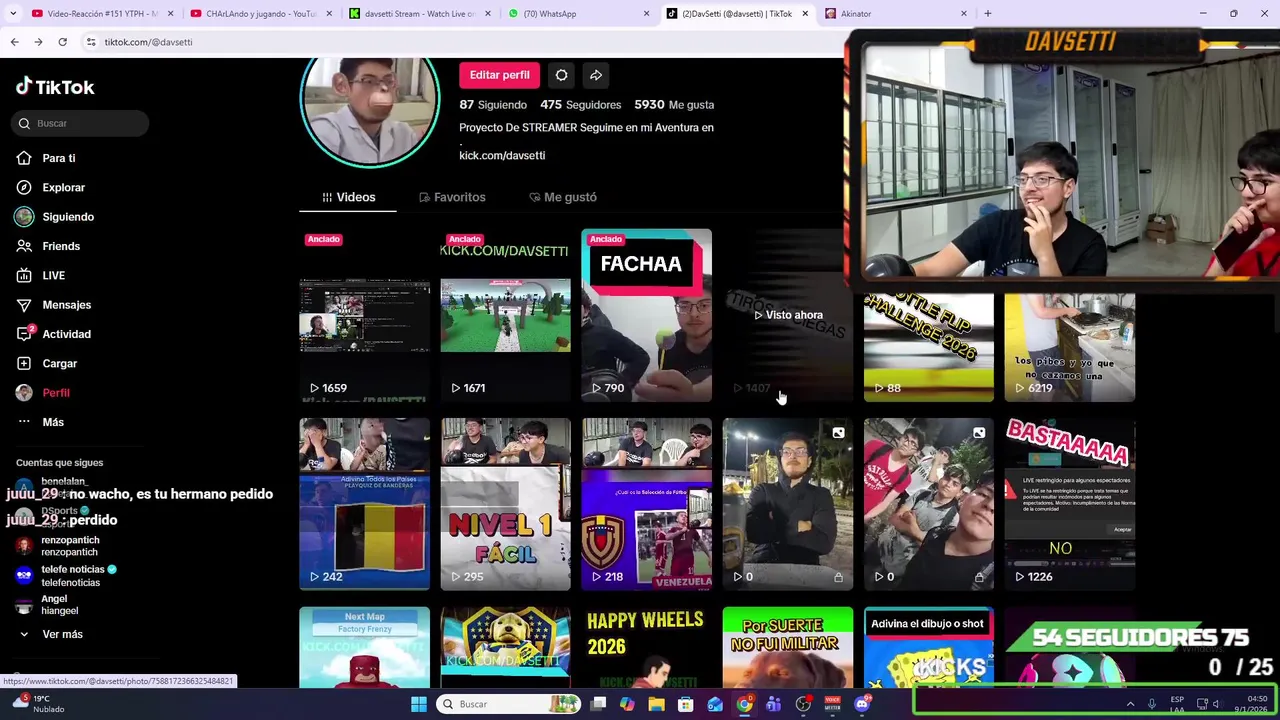Click the profile settings gear icon
1280x720 pixels.
(x=561, y=75)
